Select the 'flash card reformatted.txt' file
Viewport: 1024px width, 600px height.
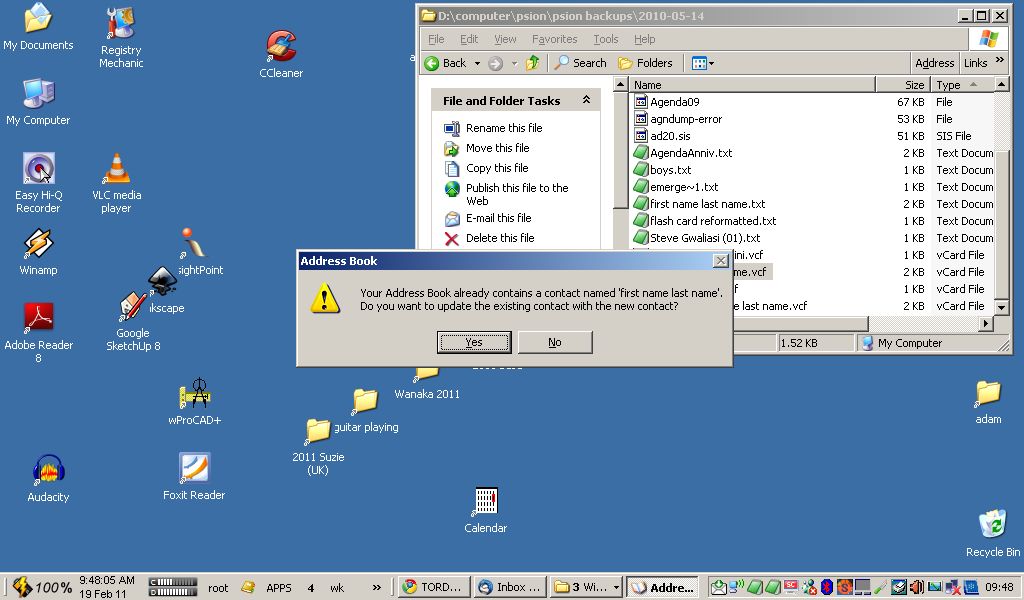click(712, 221)
